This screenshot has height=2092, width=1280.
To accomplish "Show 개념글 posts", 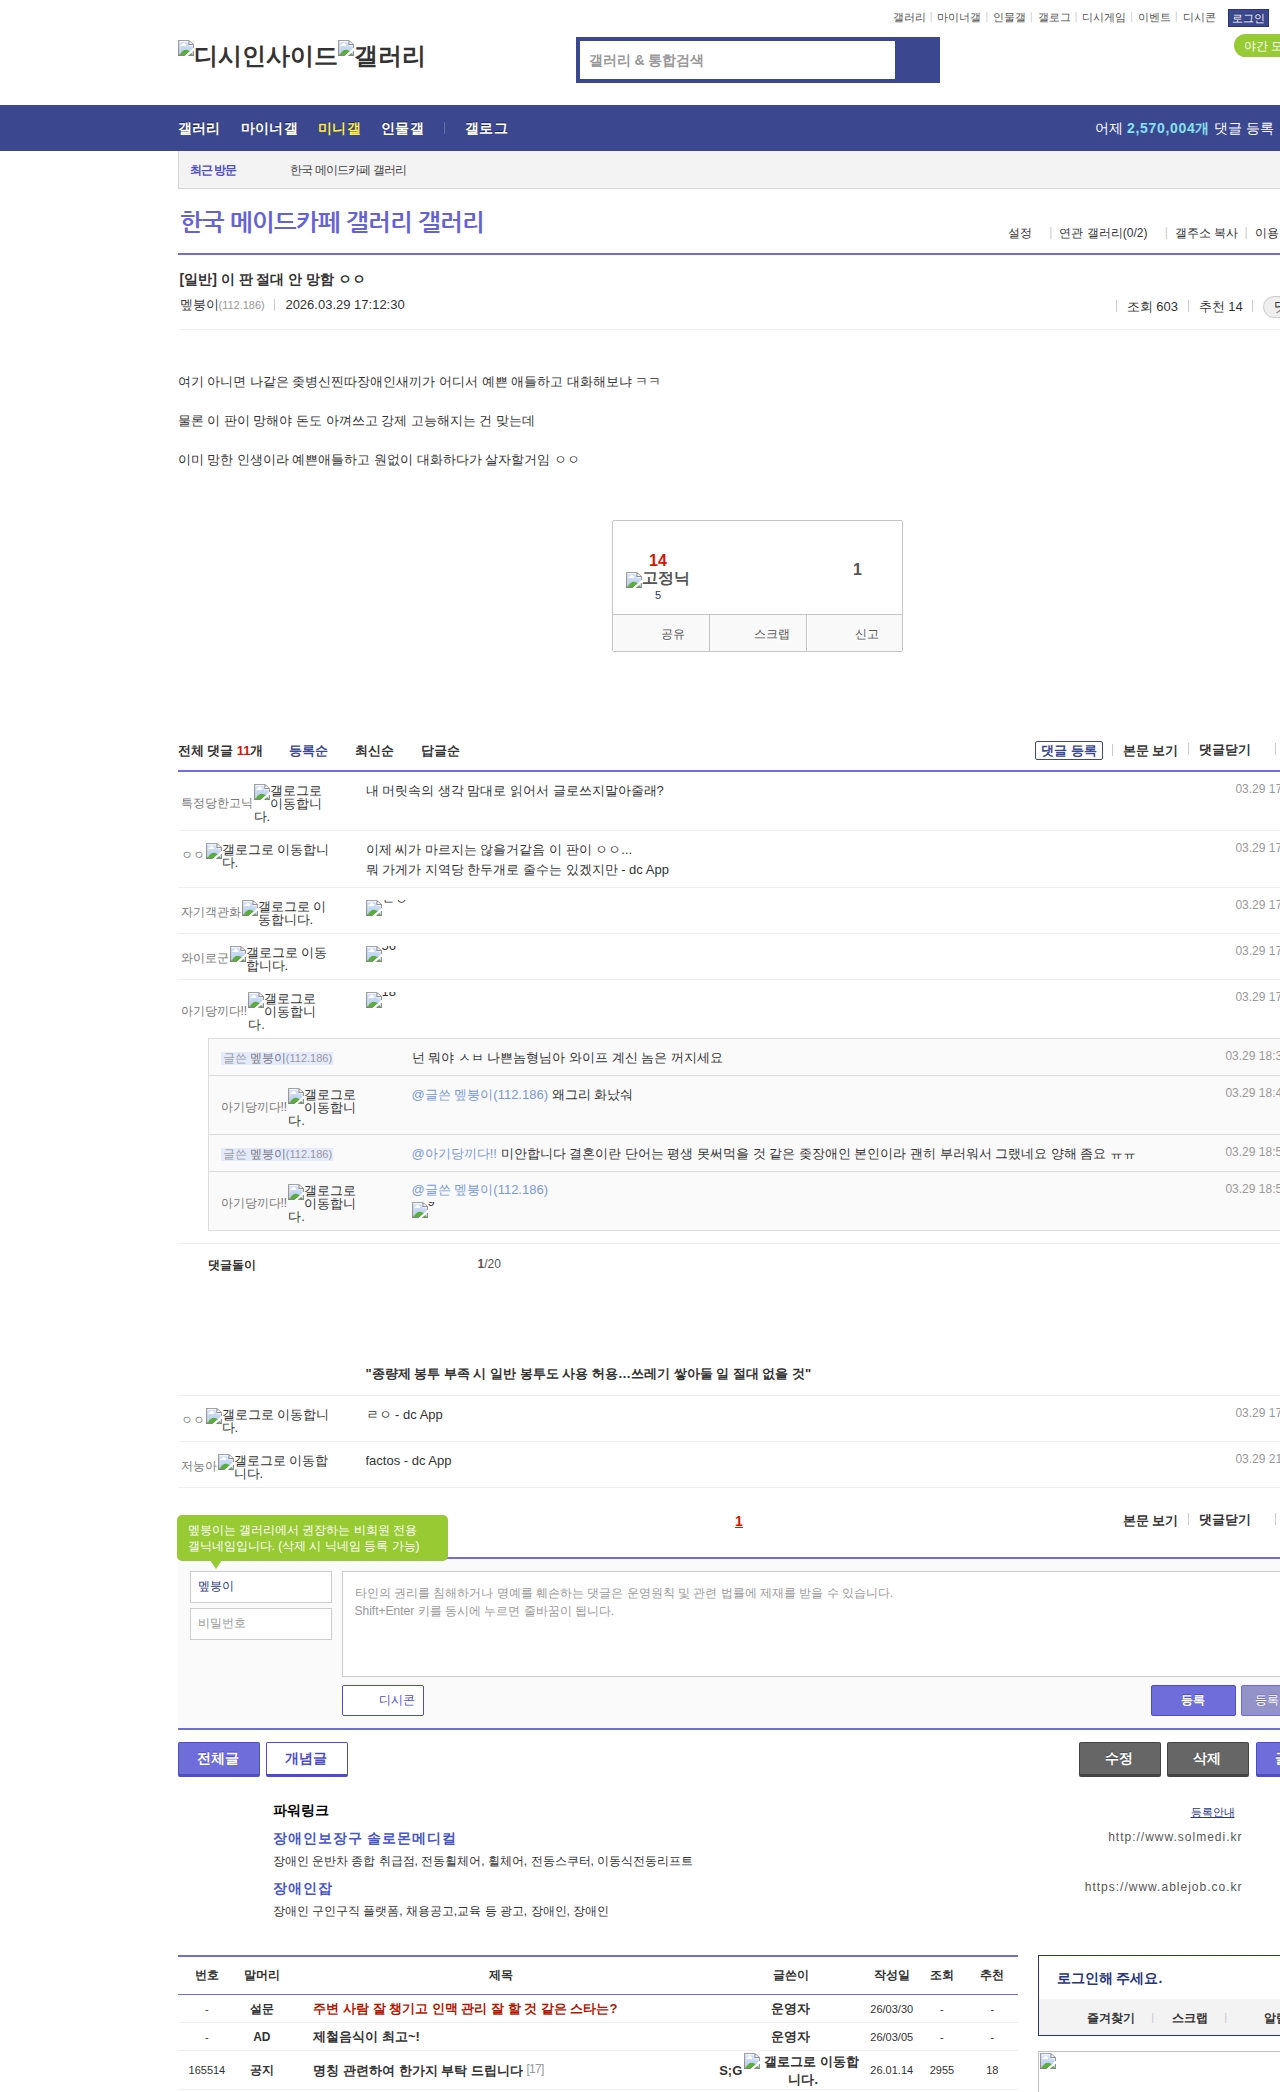I will 306,1759.
